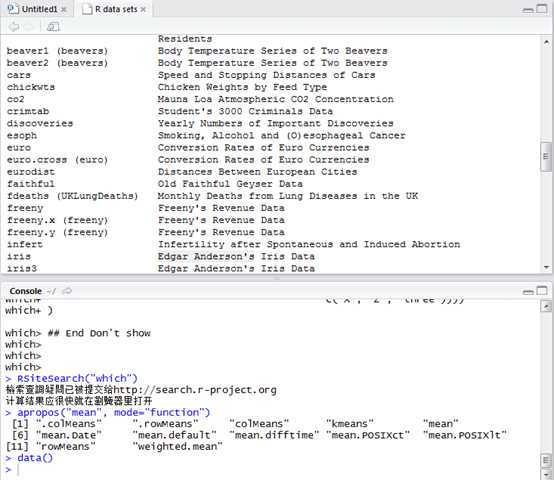Image resolution: width=554 pixels, height=480 pixels.
Task: Maximize the Console pane
Action: 542,290
